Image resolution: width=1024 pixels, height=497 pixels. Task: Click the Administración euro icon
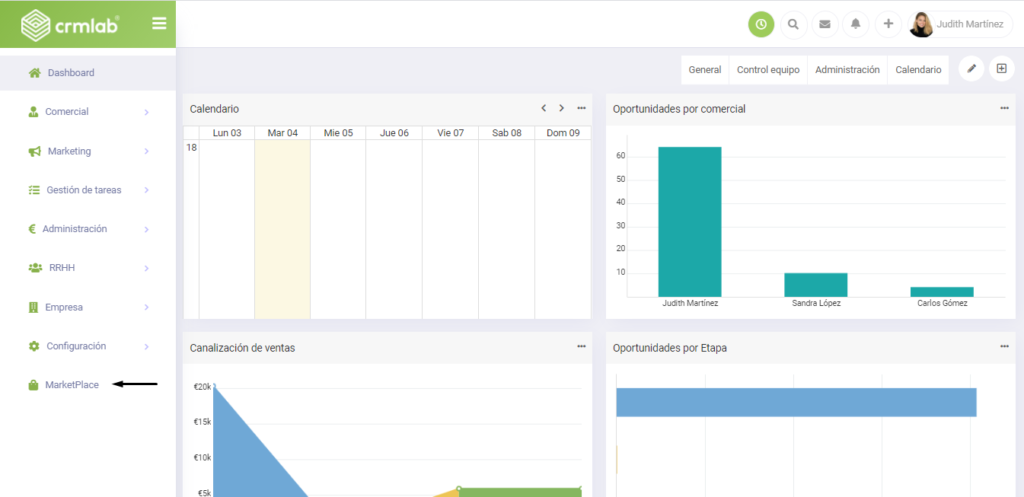(32, 229)
